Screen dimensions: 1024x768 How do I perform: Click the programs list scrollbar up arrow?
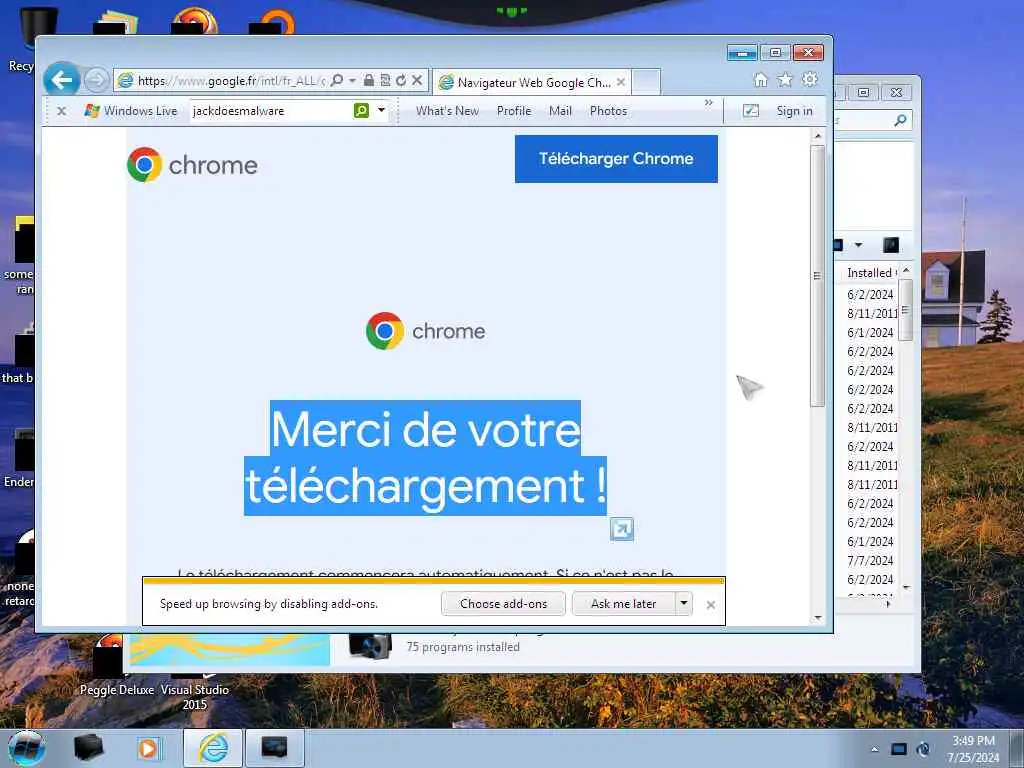pos(906,270)
